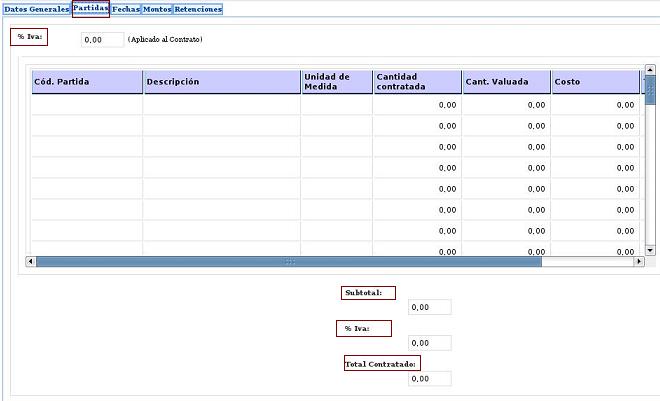Open the Retenciones tab
Viewport: 660px width, 401px height.
[x=198, y=9]
